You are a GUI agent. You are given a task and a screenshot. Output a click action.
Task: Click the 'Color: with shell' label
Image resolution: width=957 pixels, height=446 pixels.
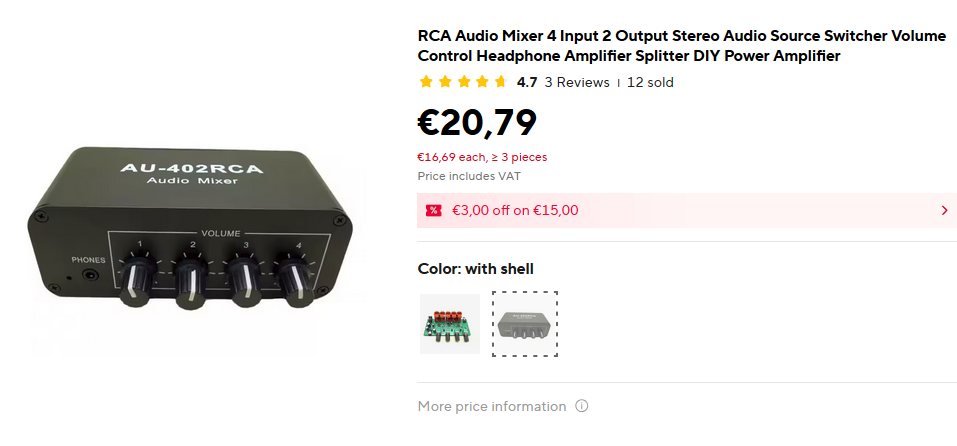475,269
